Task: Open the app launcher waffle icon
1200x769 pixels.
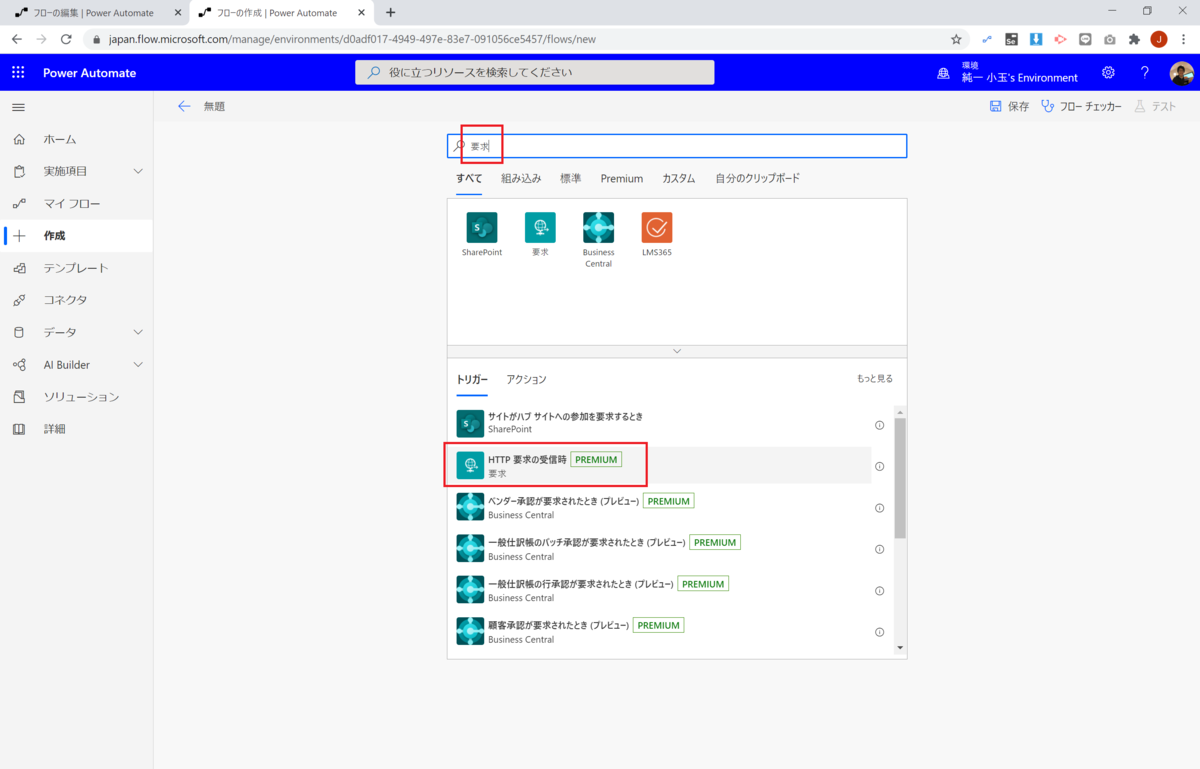Action: point(18,73)
